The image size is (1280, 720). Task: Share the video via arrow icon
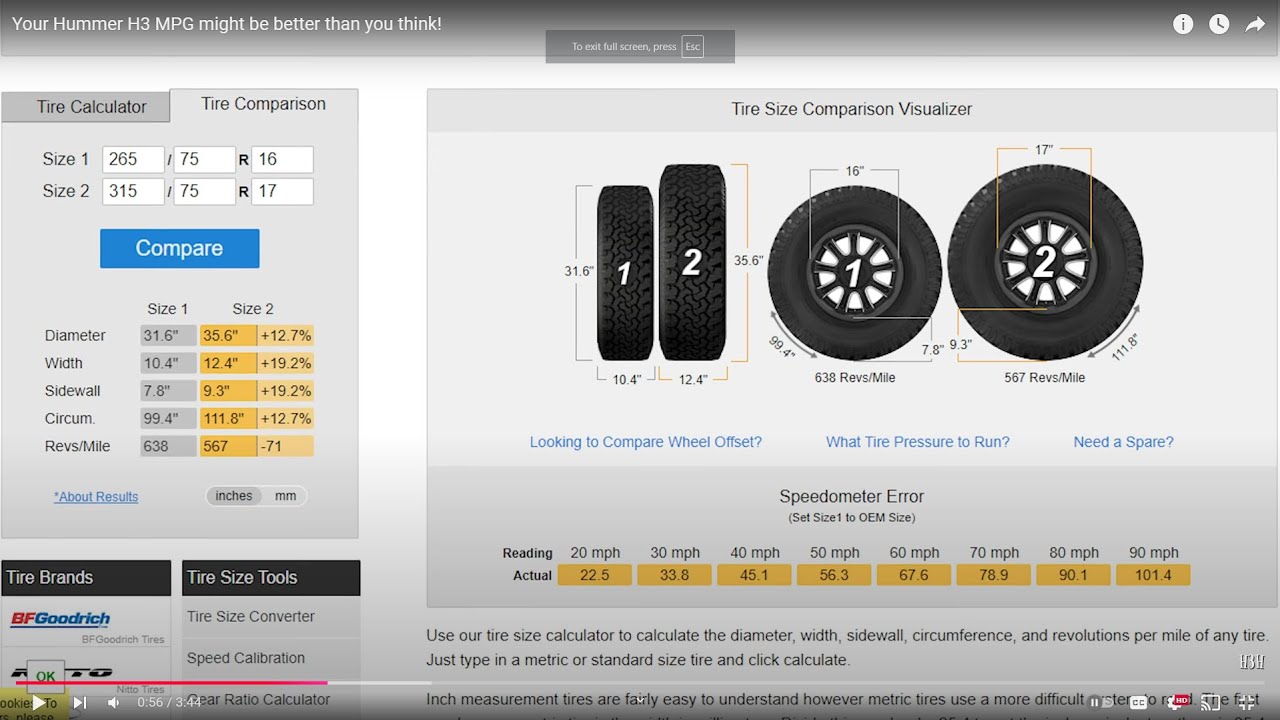coord(1255,24)
